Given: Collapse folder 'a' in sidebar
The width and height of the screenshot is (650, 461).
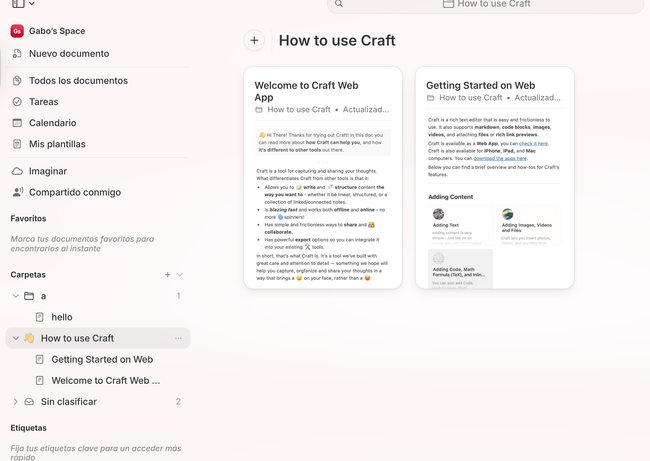Looking at the screenshot, I should [16, 296].
